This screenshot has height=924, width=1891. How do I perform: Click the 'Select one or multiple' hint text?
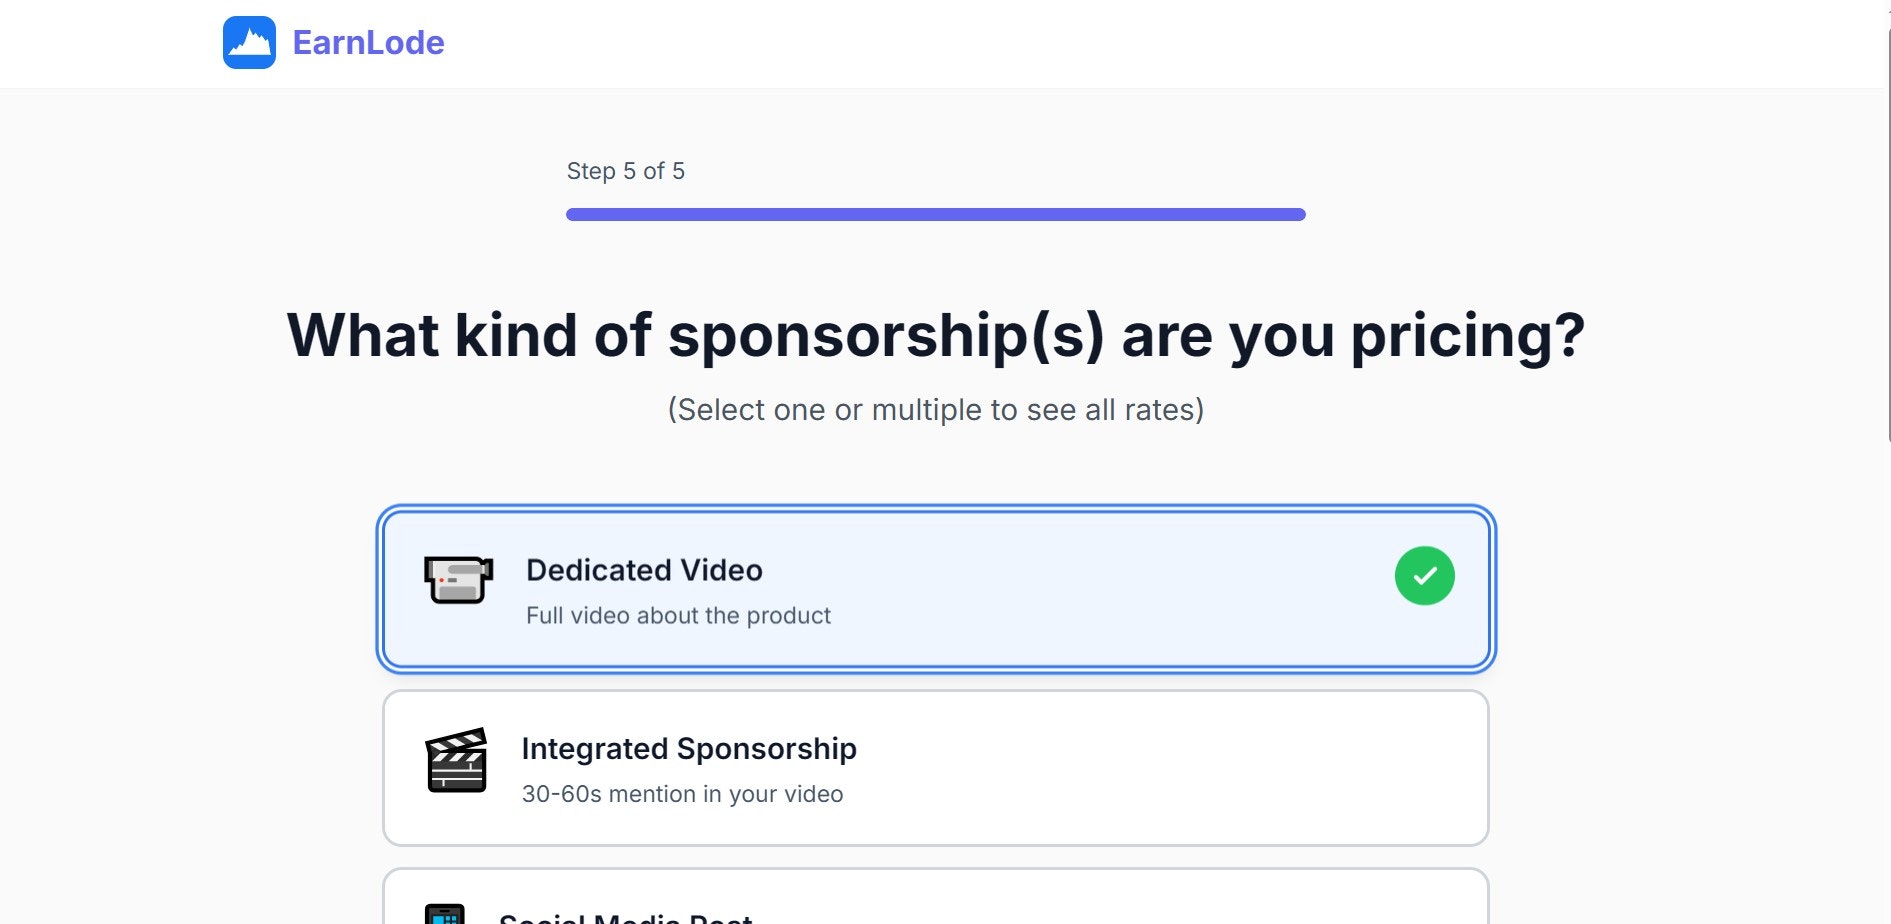pyautogui.click(x=936, y=410)
